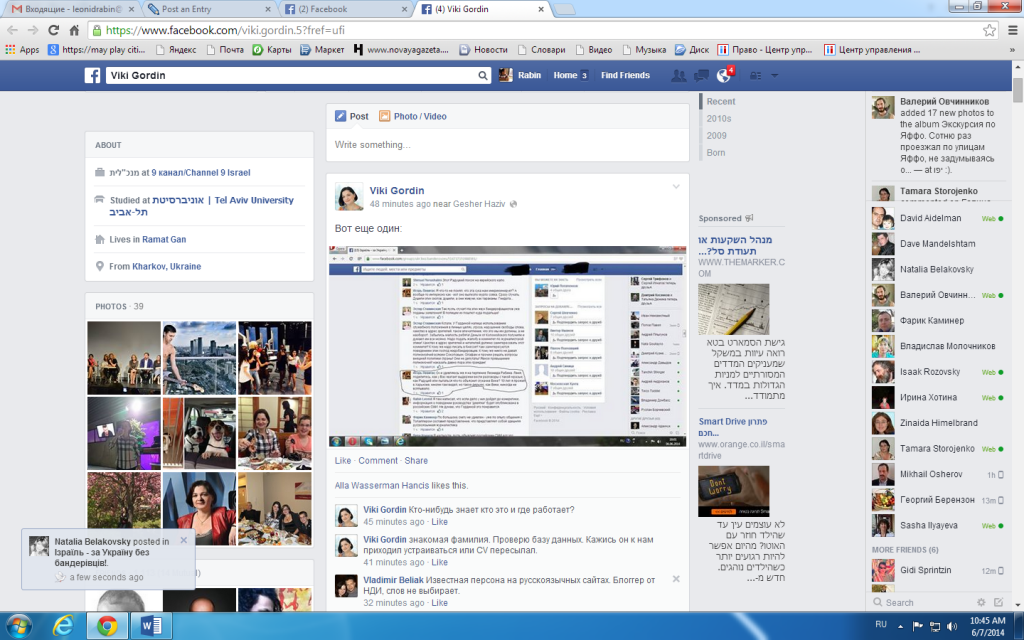Select Photo / Video tab in composer
1024x640 pixels.
tap(413, 116)
